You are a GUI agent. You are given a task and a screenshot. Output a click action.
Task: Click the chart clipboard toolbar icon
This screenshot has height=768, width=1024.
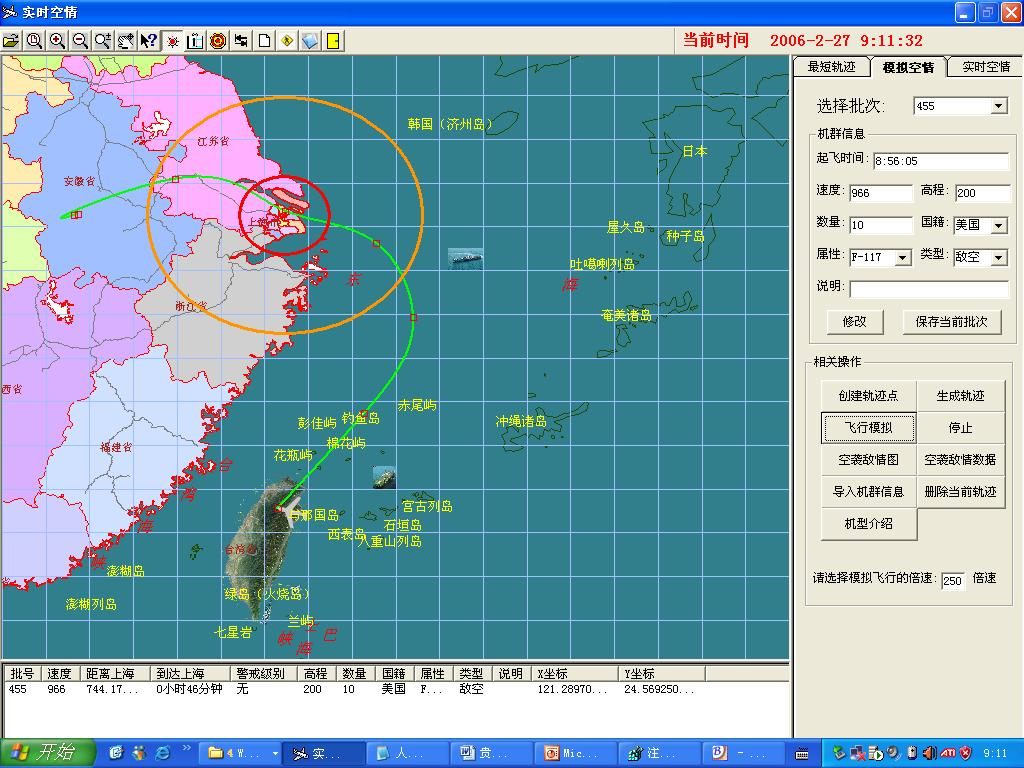(x=195, y=42)
